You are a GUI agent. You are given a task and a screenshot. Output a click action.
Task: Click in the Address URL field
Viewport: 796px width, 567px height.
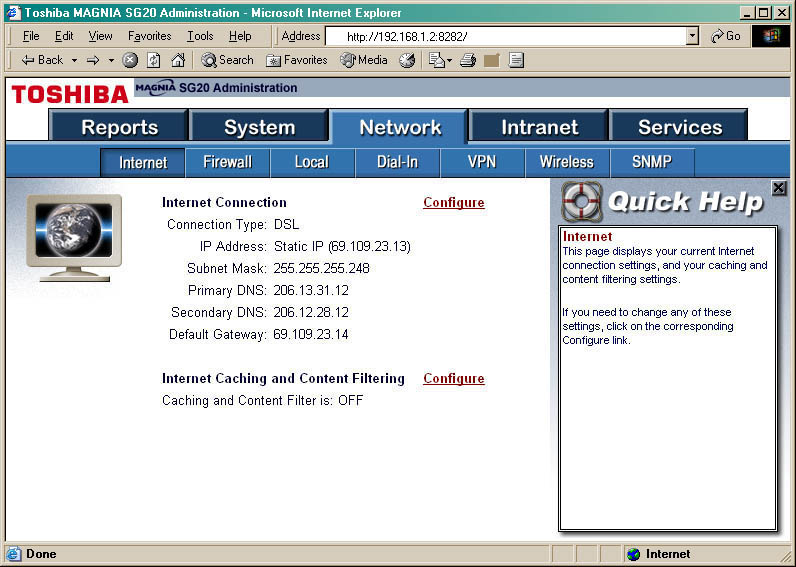[505, 36]
